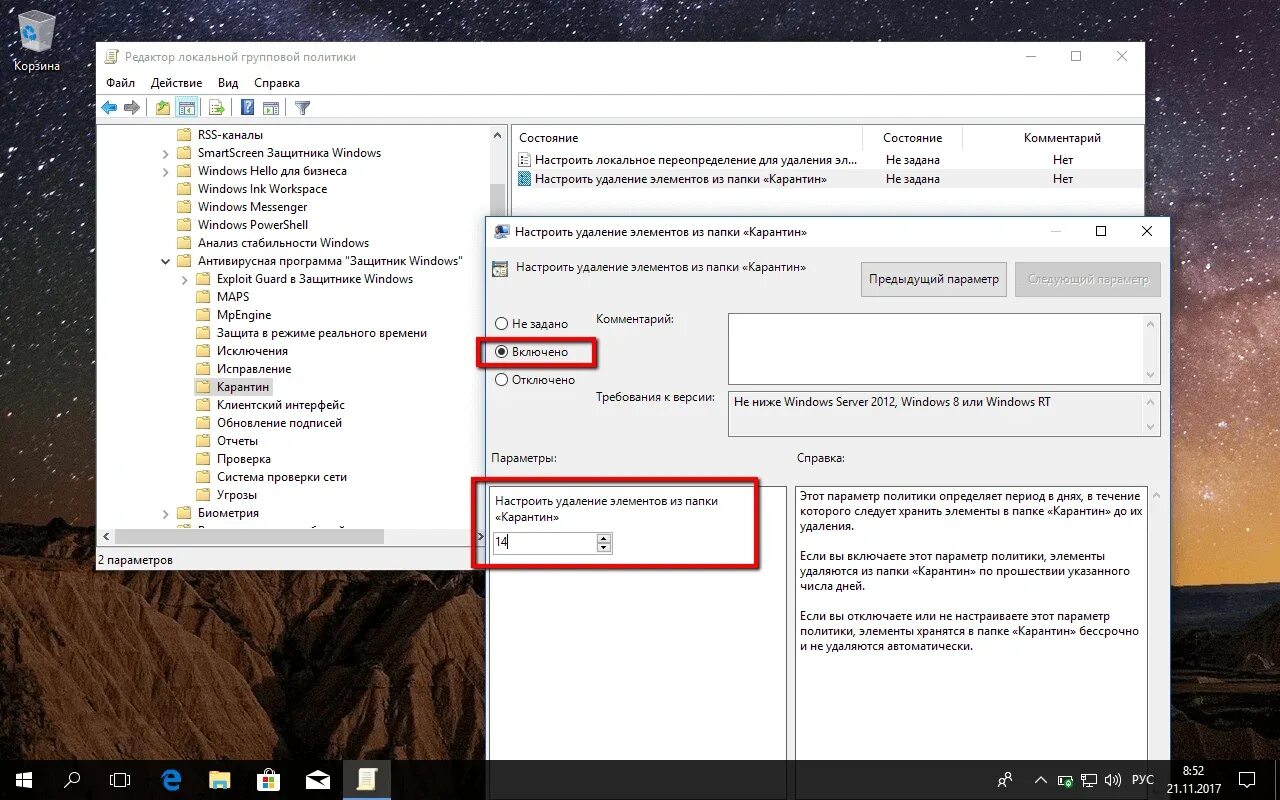Click the network icon in the system tray
This screenshot has height=800, width=1280.
click(x=1089, y=780)
